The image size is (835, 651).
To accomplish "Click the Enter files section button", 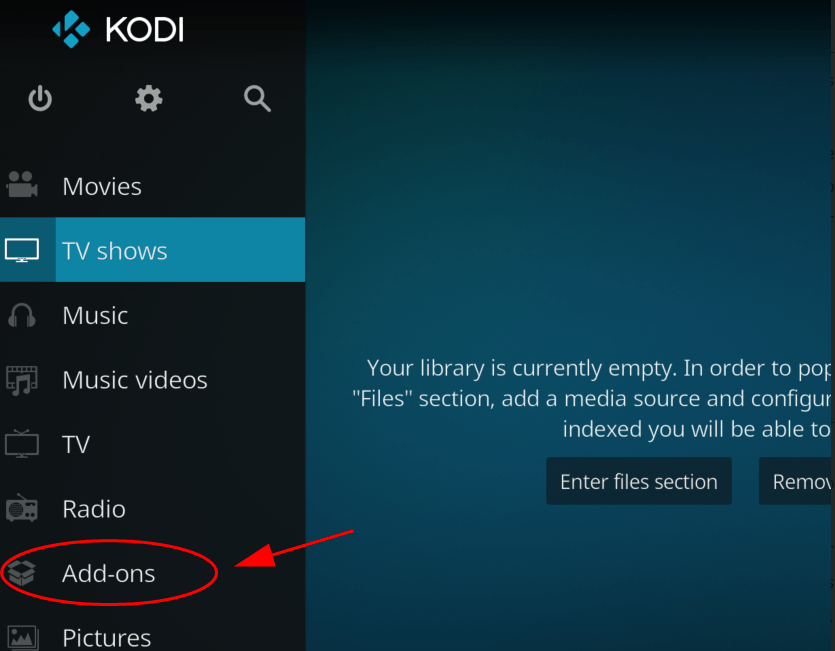I will point(638,481).
